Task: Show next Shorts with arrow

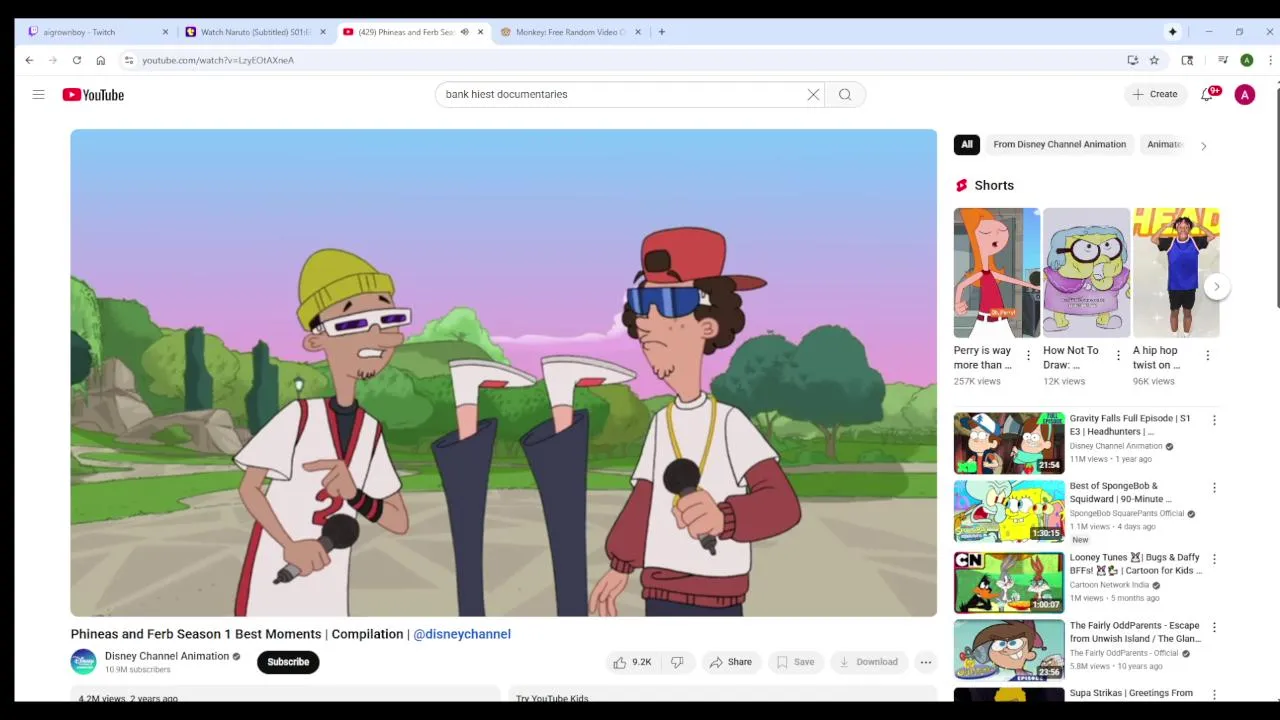Action: point(1217,286)
